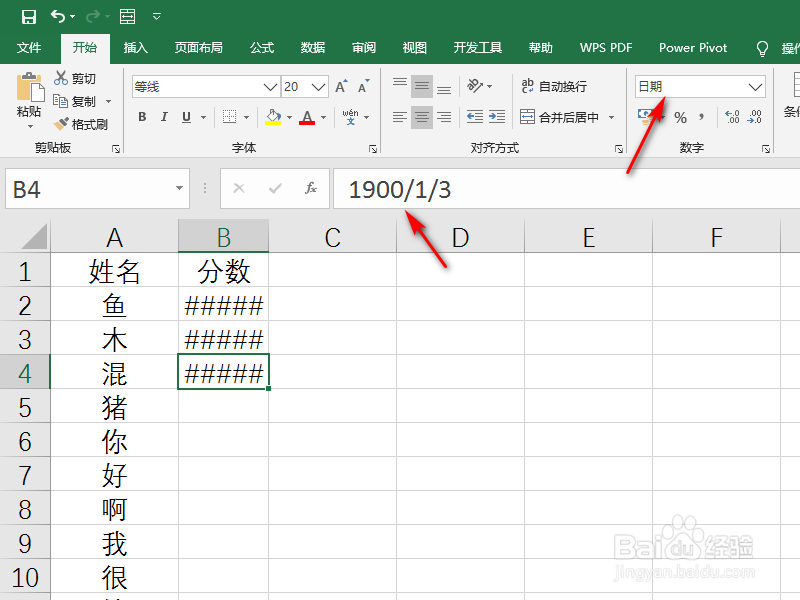Open the 公式 ribbon tab
This screenshot has width=800, height=600.
click(x=262, y=48)
